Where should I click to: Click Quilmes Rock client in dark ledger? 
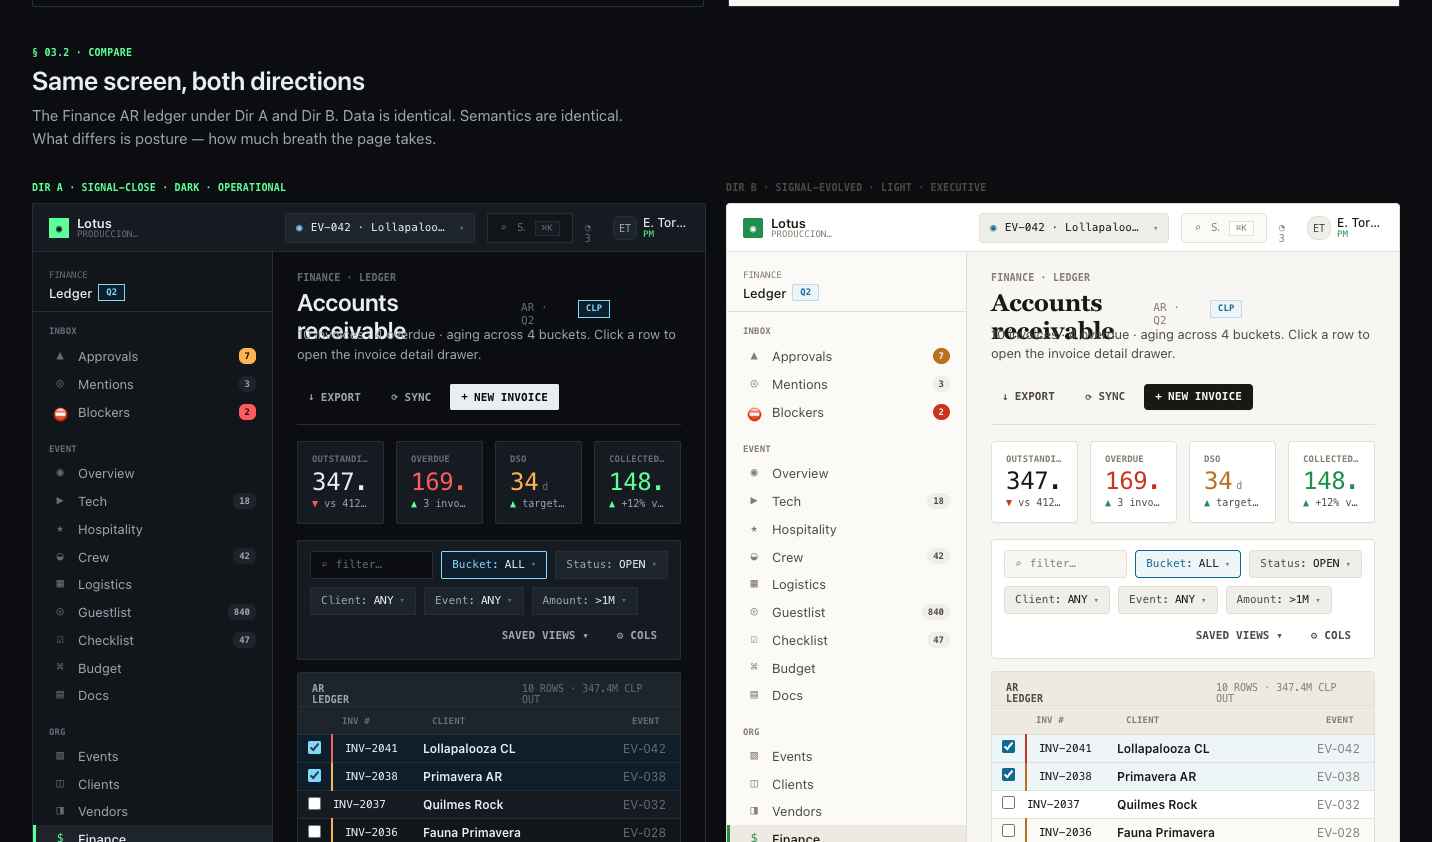(463, 804)
